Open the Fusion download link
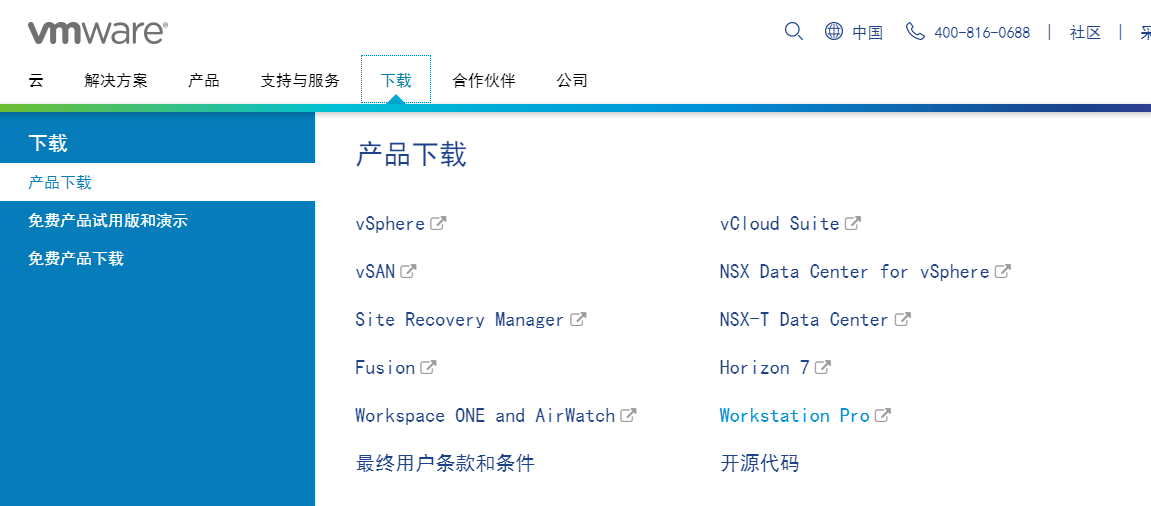 [x=385, y=368]
